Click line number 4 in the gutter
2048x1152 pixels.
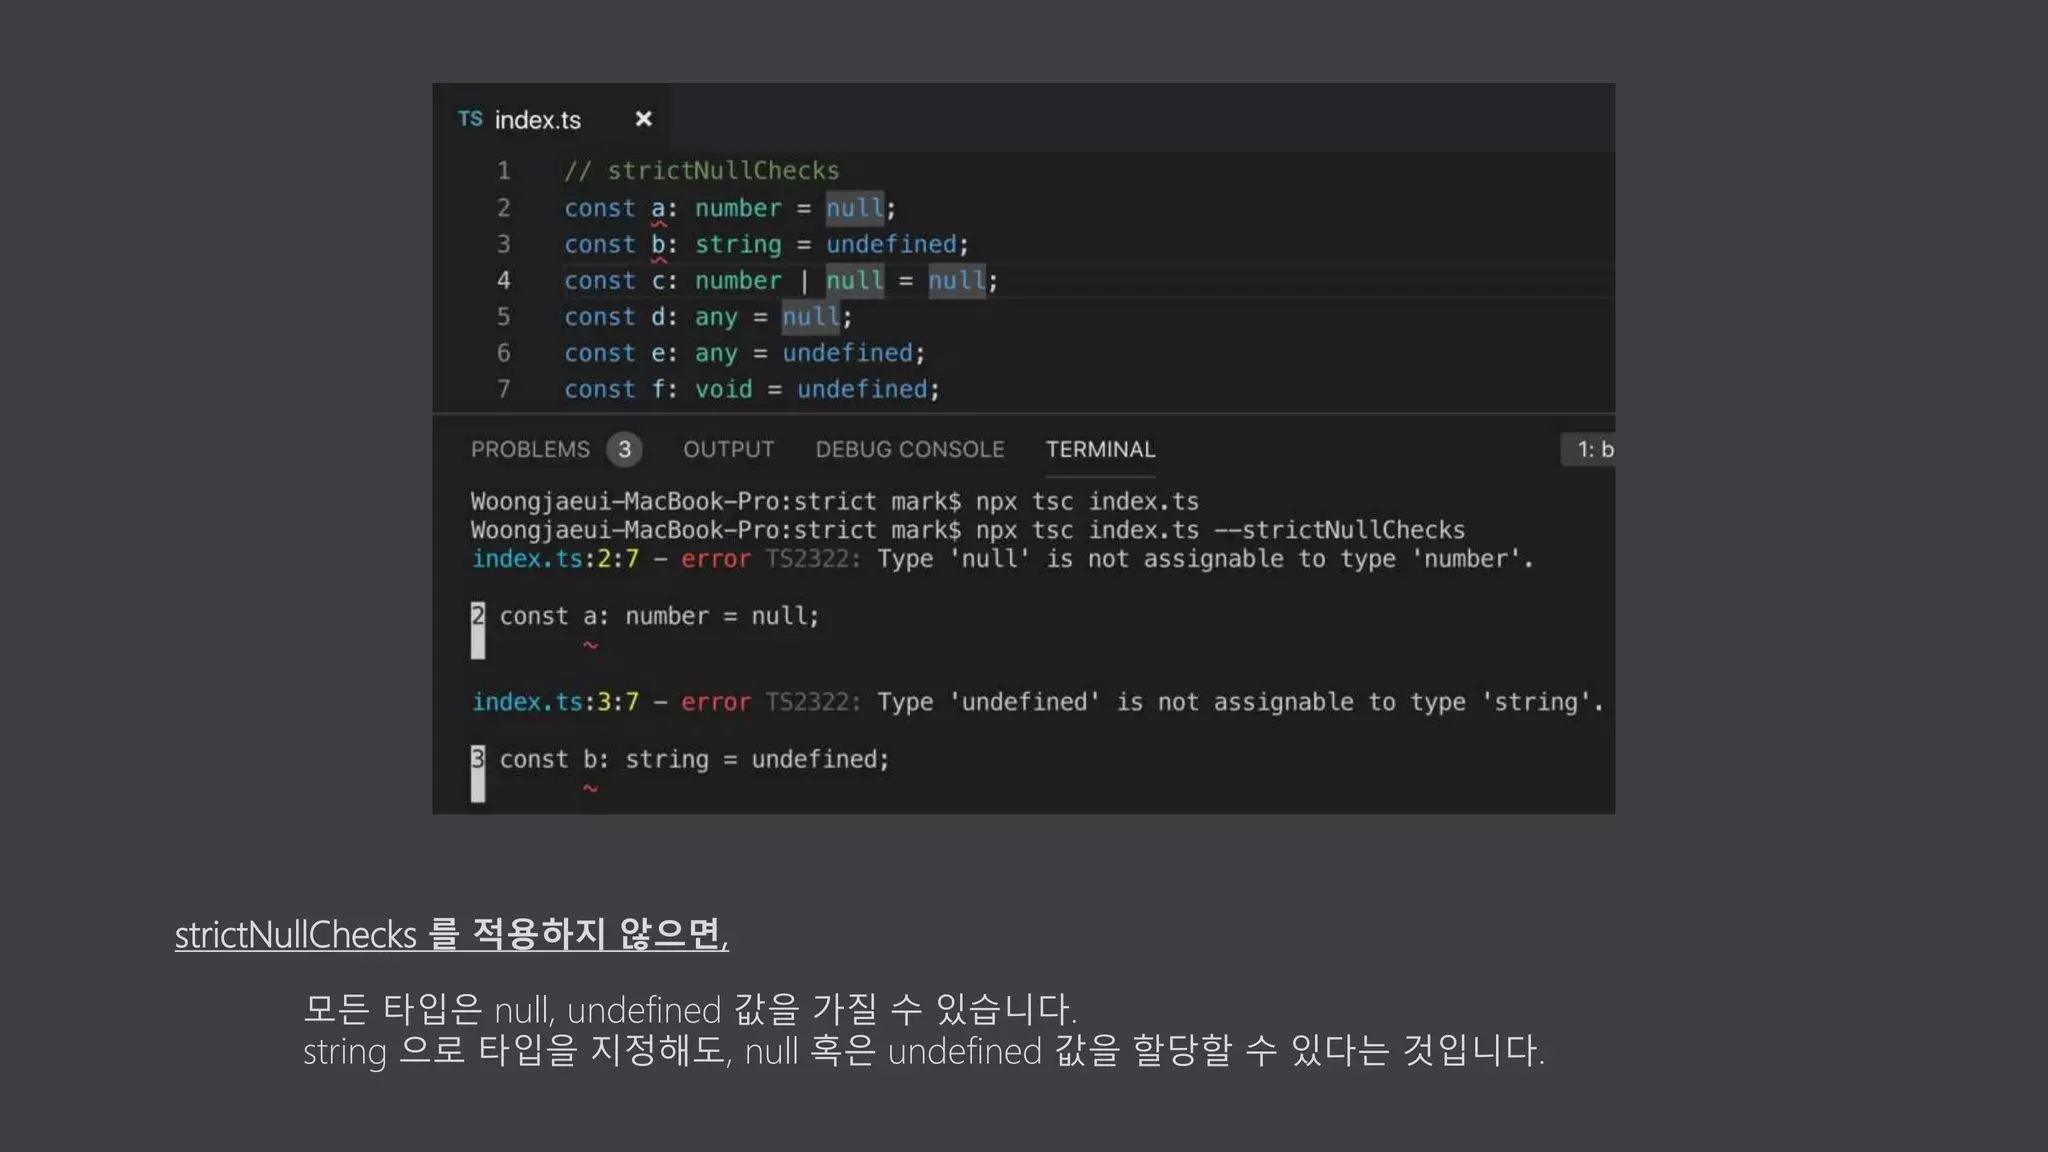coord(504,281)
